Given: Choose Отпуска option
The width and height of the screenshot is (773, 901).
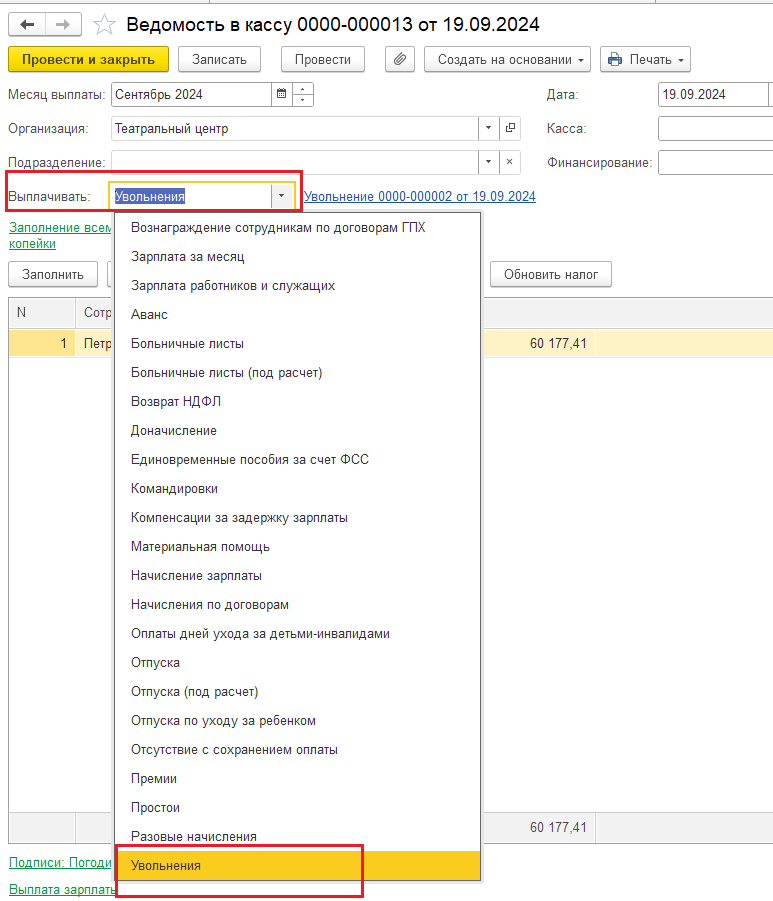Looking at the screenshot, I should (298, 663).
